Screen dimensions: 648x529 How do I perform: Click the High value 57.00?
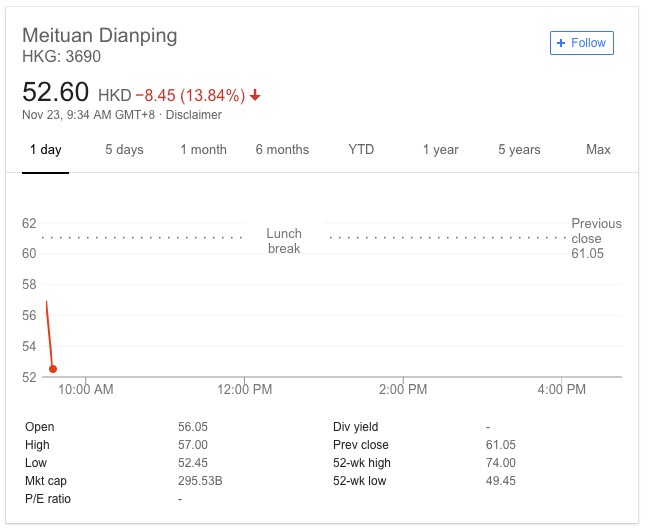click(x=193, y=445)
